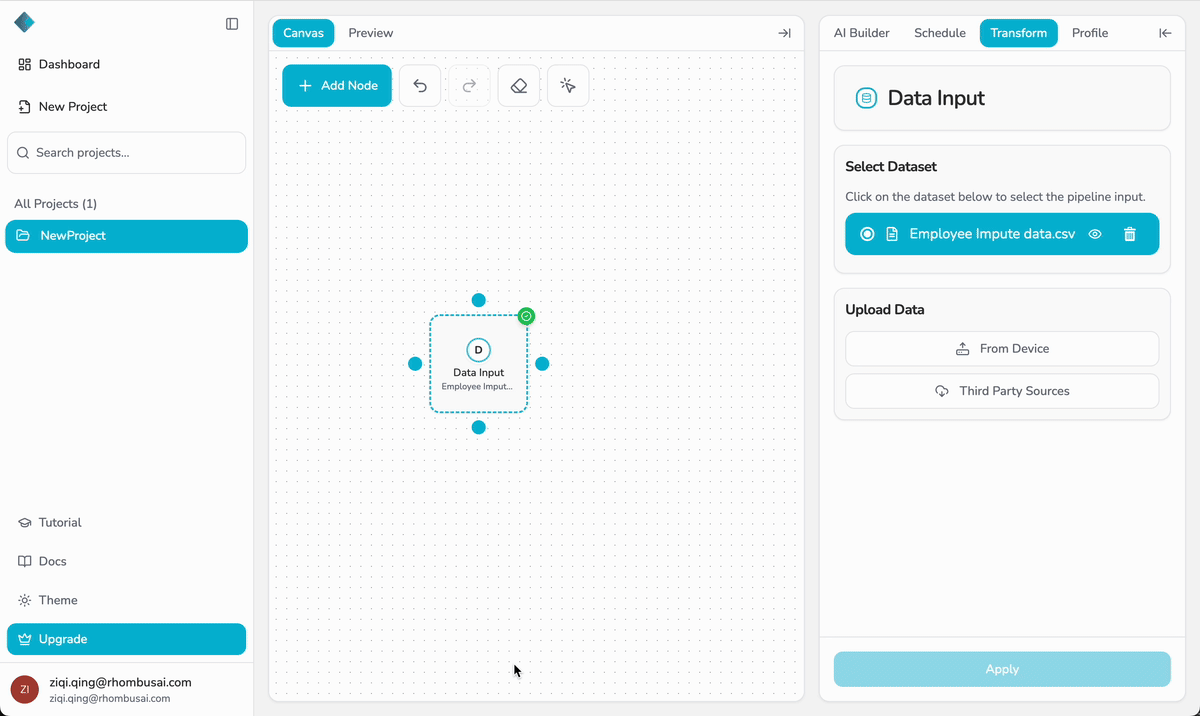The width and height of the screenshot is (1200, 716).
Task: Delete Employee Impute data.csv with trash icon
Action: [x=1130, y=234]
